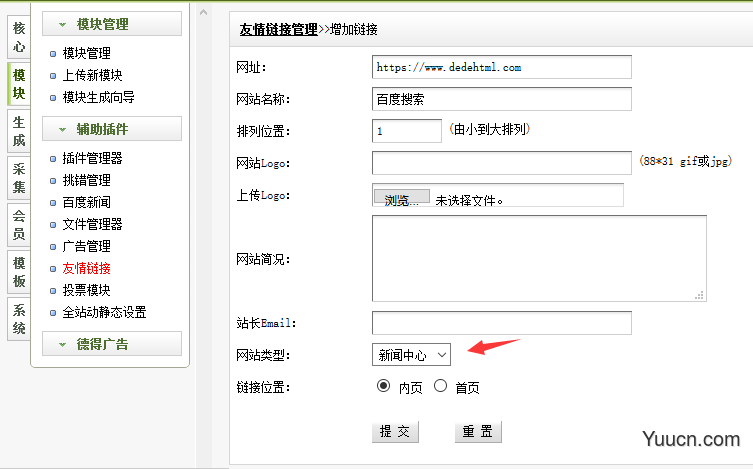This screenshot has width=753, height=469.
Task: Select the 内页 radio button
Action: point(382,386)
